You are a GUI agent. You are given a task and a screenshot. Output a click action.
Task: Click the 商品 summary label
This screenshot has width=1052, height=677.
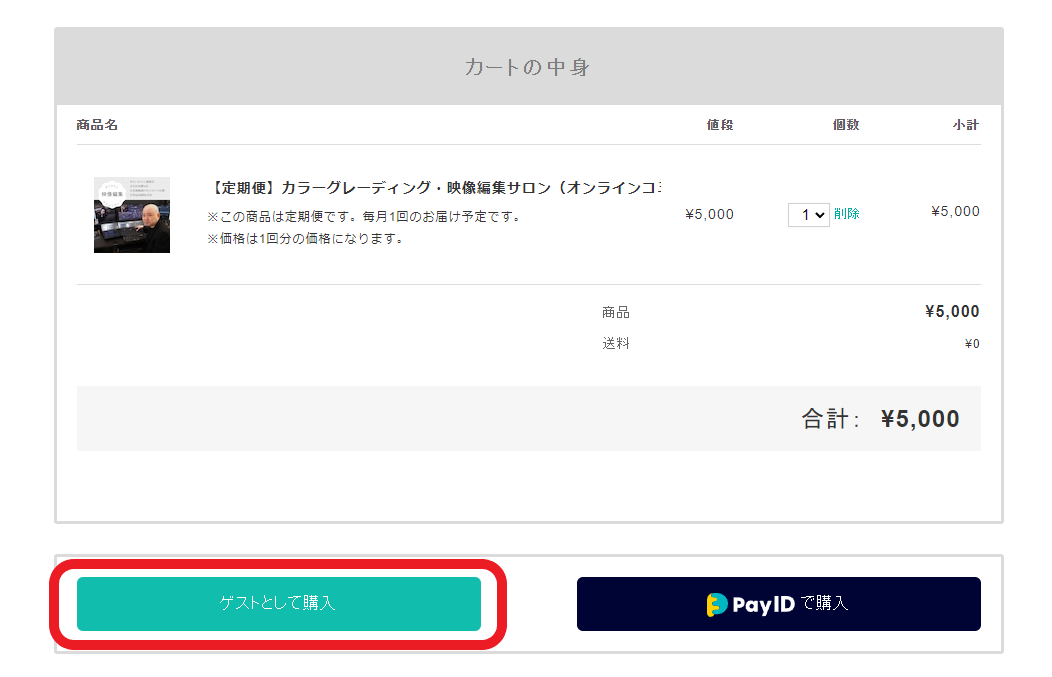[x=616, y=313]
